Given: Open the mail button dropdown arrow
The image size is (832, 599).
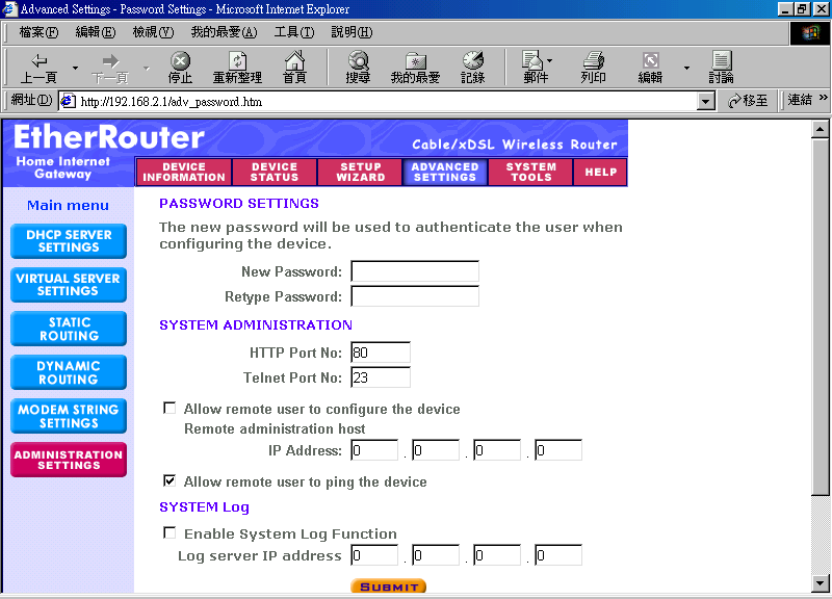Looking at the screenshot, I should coord(550,60).
